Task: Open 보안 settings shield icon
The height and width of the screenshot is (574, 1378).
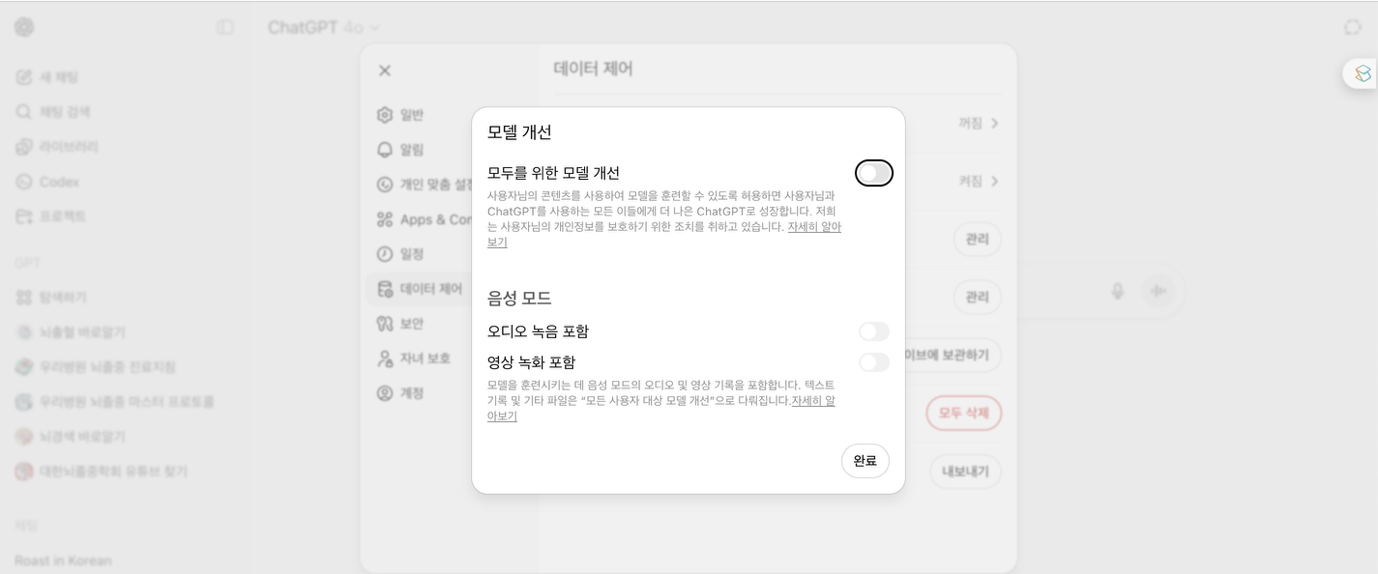Action: (385, 323)
